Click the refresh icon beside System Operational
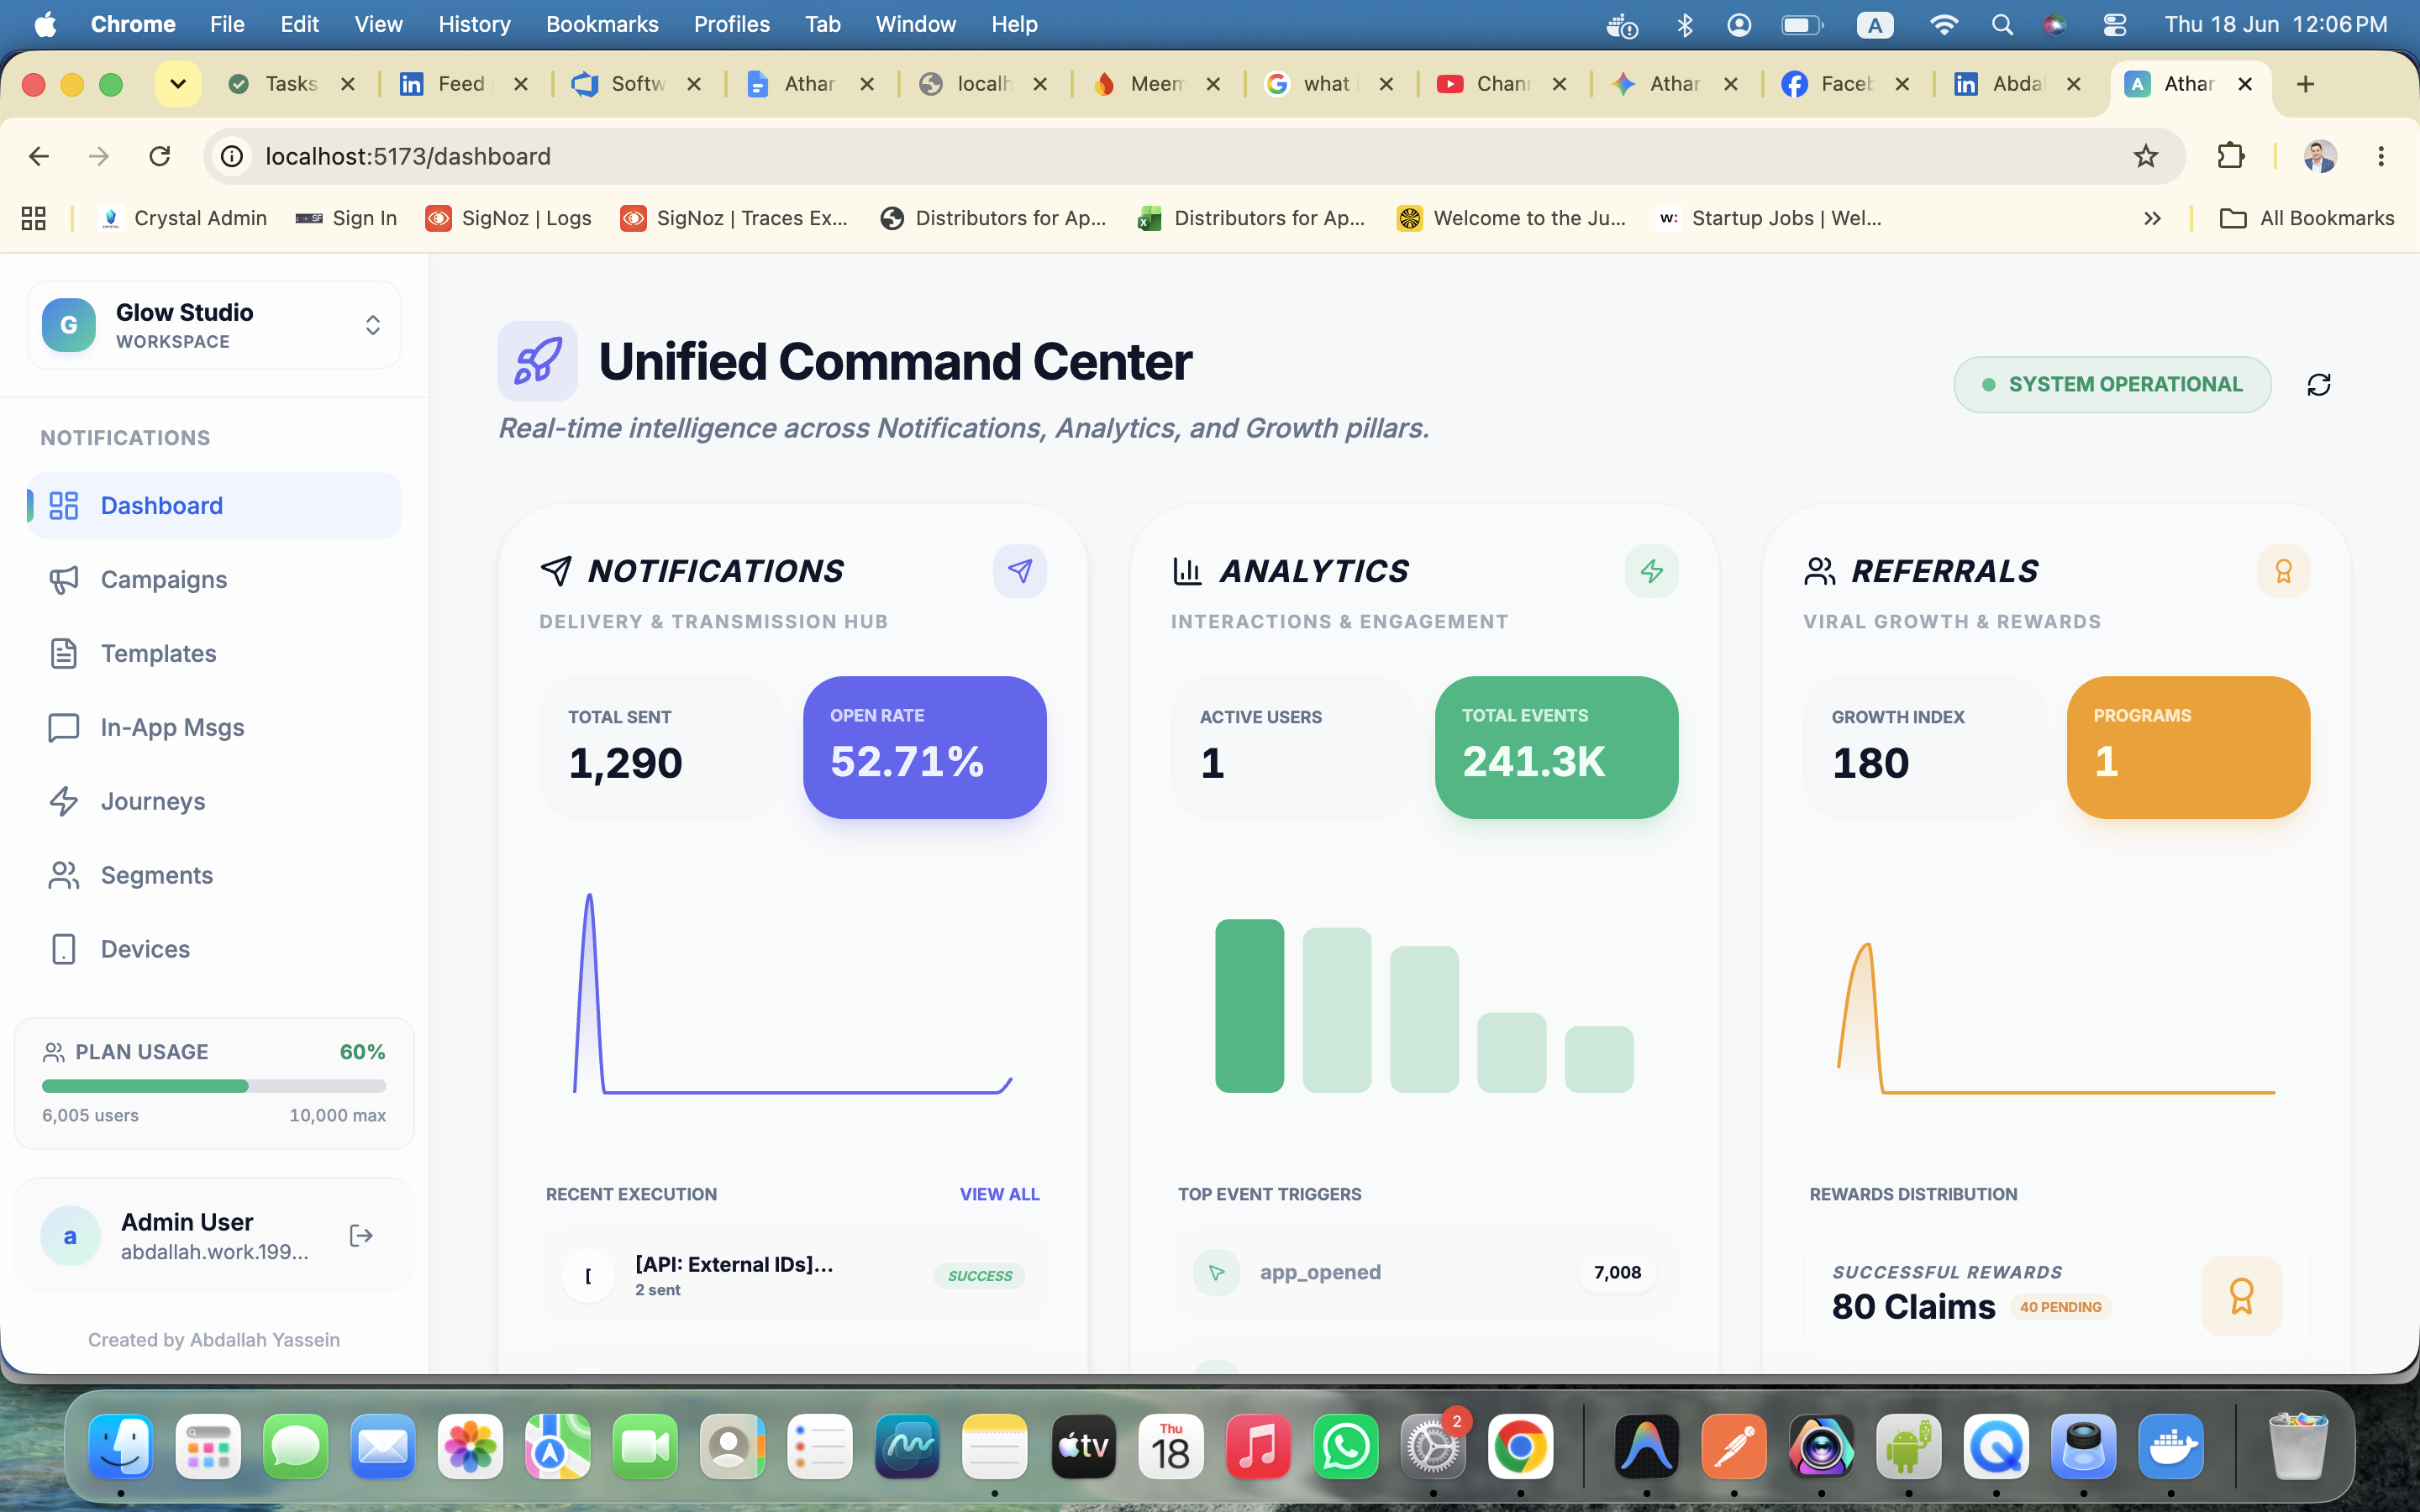 click(x=2318, y=385)
